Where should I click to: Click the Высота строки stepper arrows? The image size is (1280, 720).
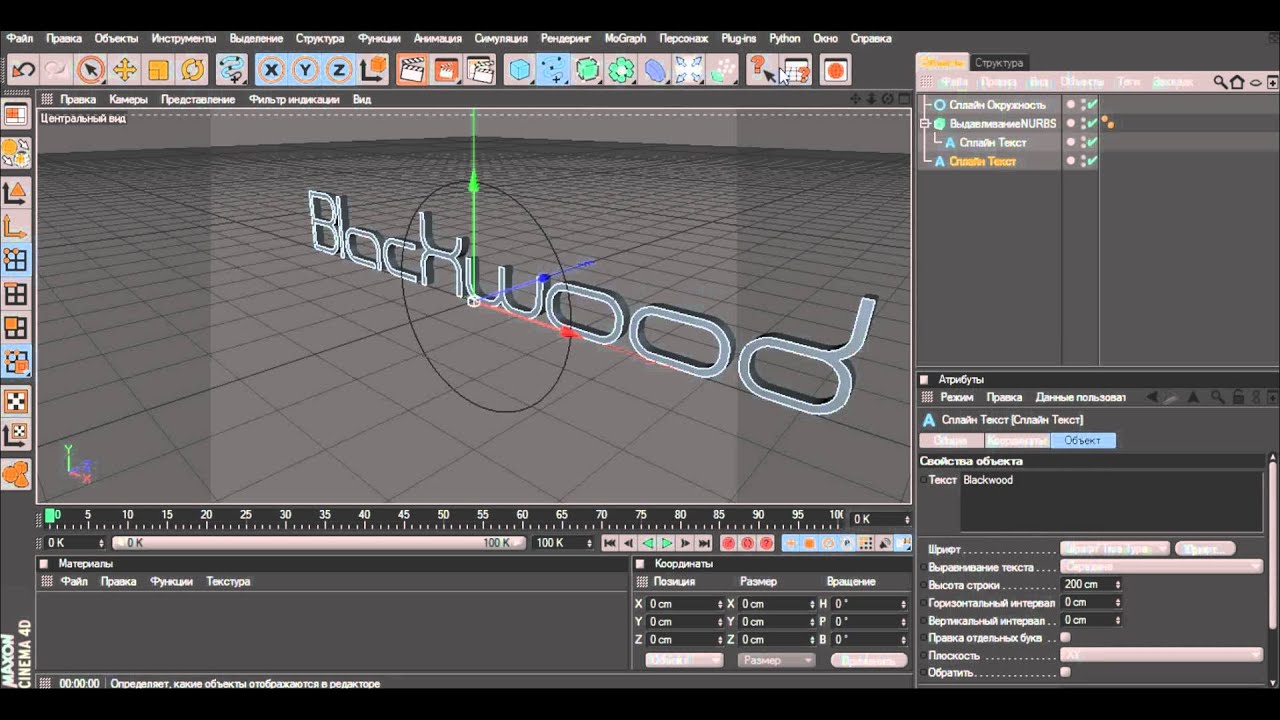[x=1117, y=584]
